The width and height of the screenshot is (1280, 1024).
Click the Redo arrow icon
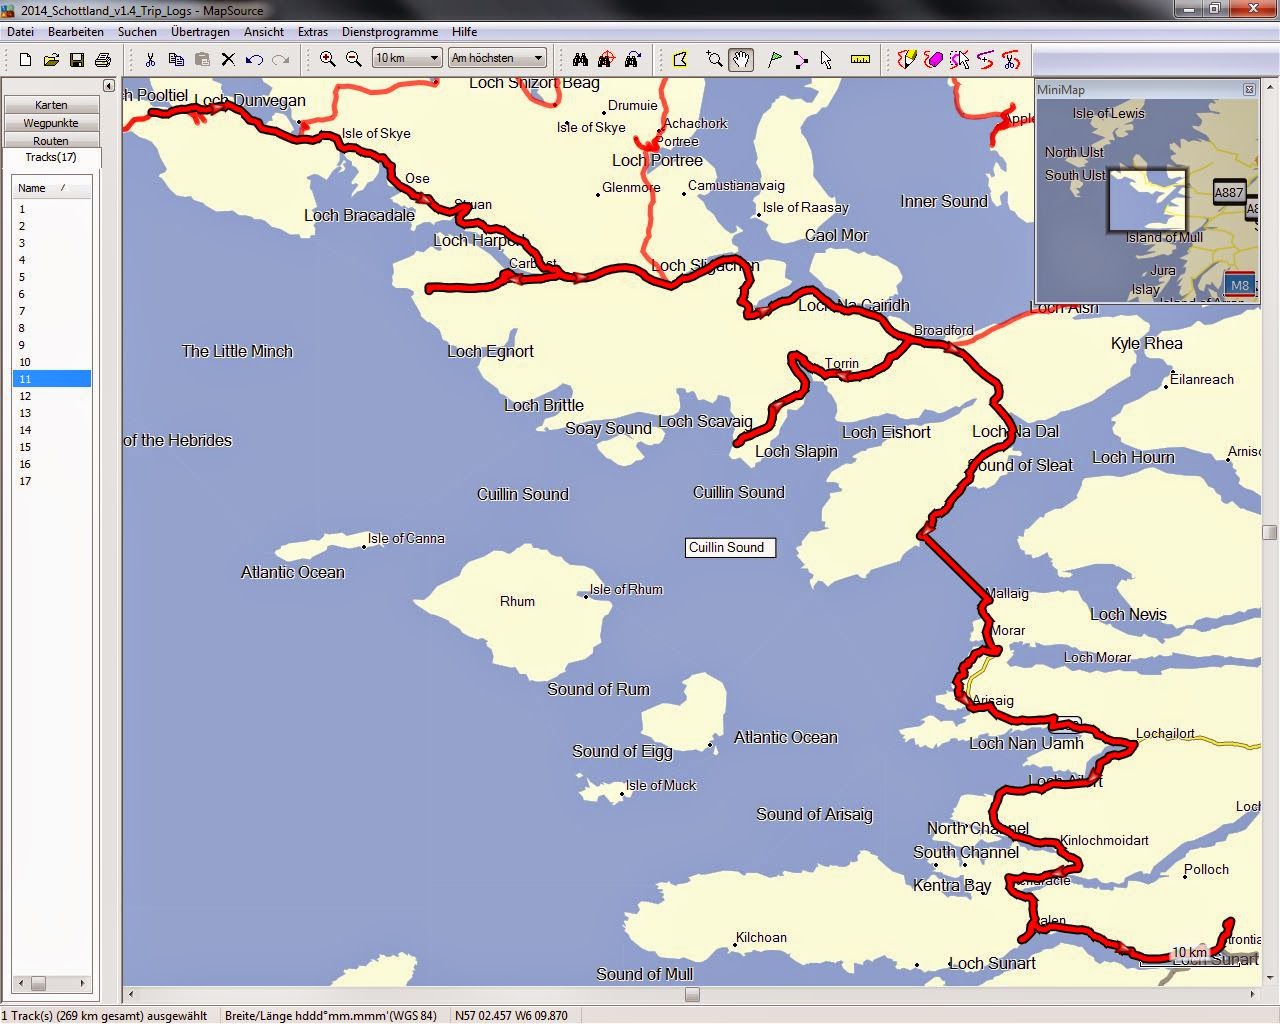[280, 60]
